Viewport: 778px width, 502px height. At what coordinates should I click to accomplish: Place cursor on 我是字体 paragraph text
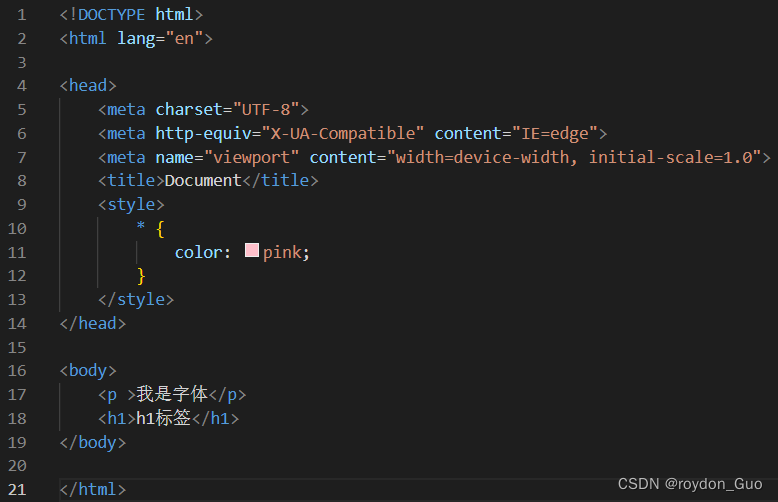(172, 394)
